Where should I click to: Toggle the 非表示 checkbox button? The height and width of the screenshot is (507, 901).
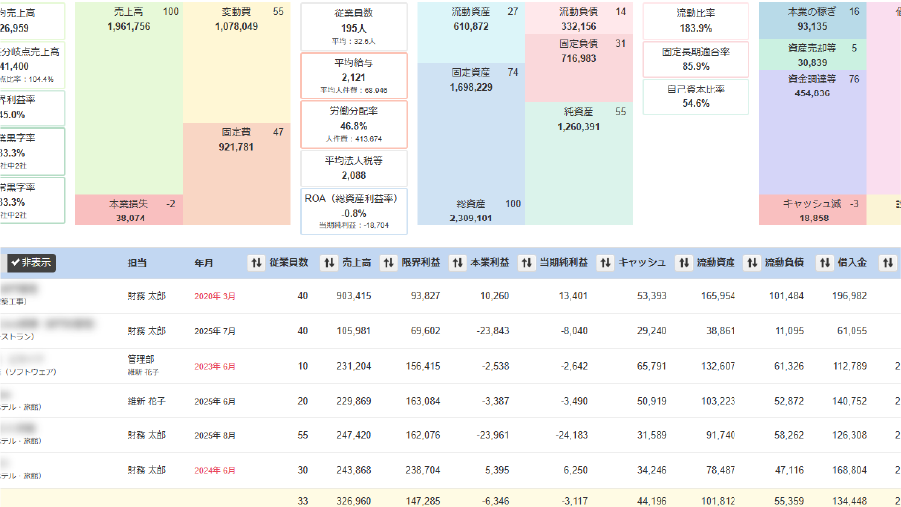tap(32, 263)
